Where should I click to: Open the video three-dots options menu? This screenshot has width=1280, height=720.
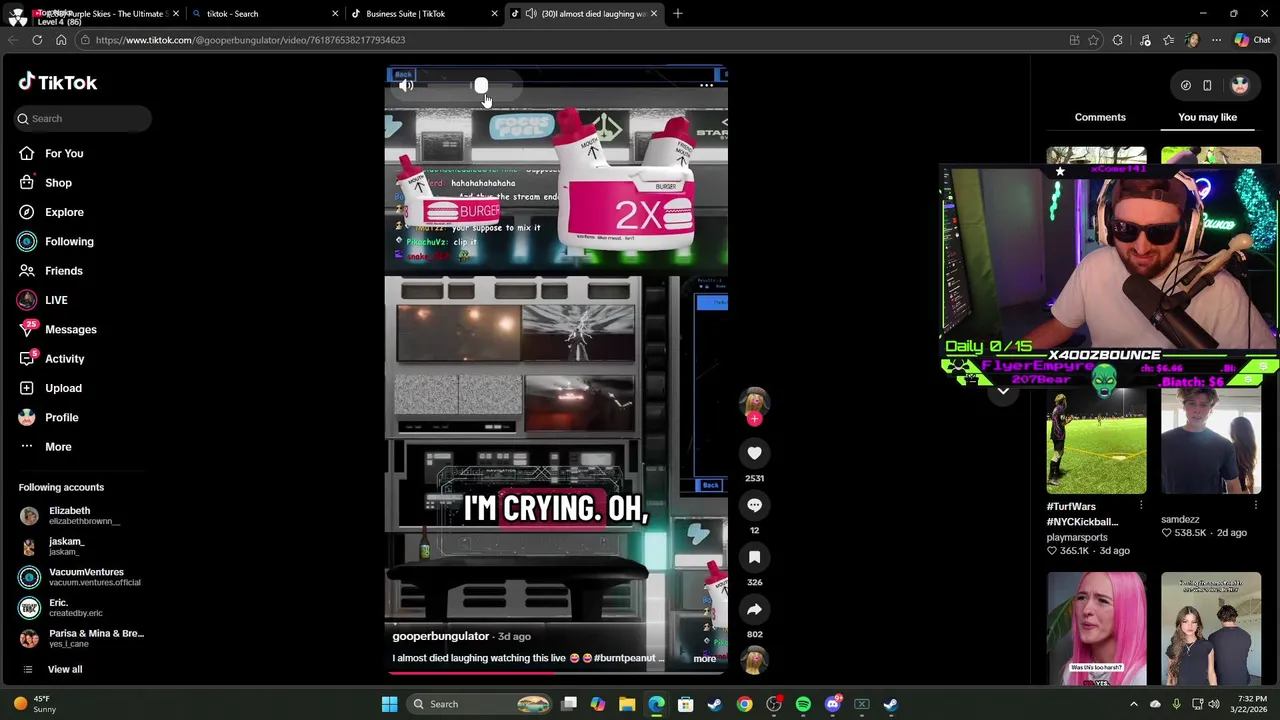pyautogui.click(x=706, y=86)
